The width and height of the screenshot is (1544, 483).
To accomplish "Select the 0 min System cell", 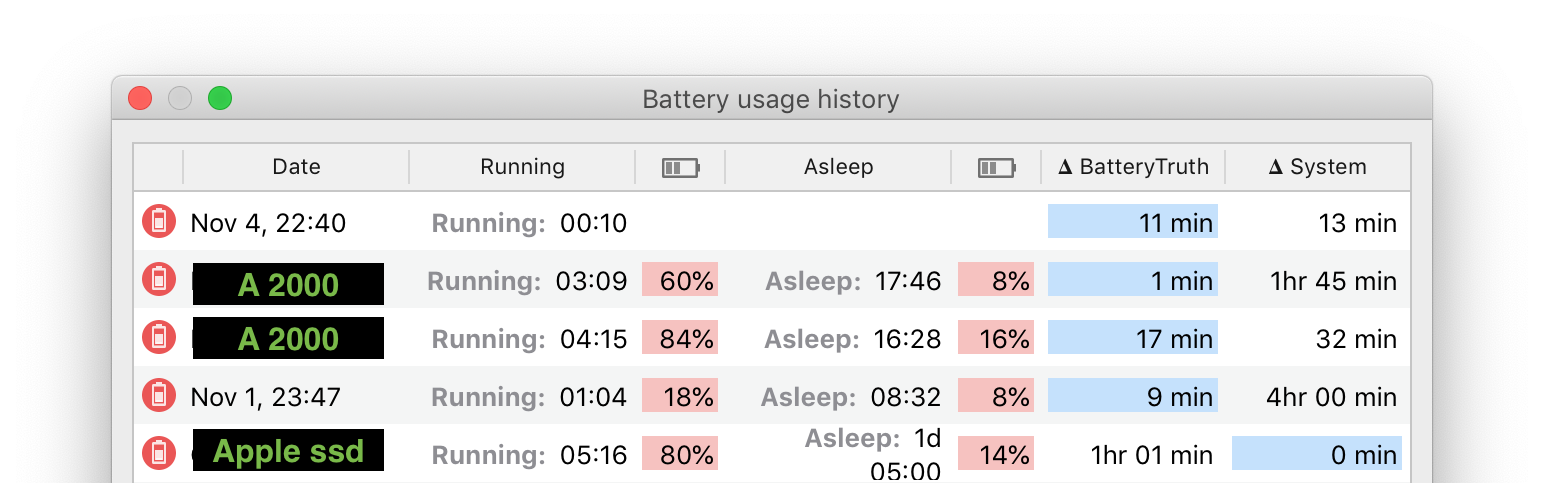I will [x=1317, y=454].
